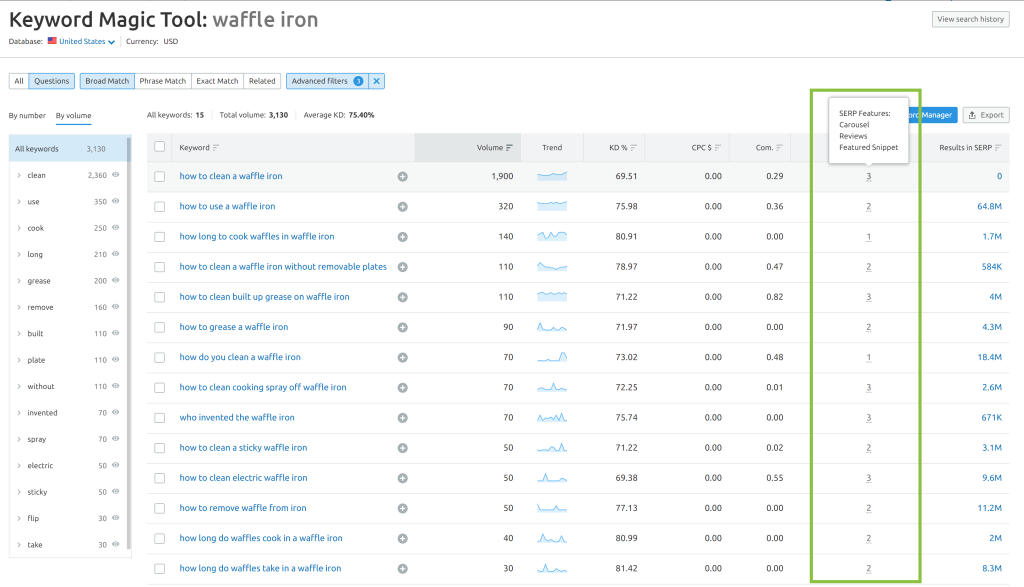Expand the 'invented' keyword group chevron
This screenshot has height=587, width=1024.
19,413
